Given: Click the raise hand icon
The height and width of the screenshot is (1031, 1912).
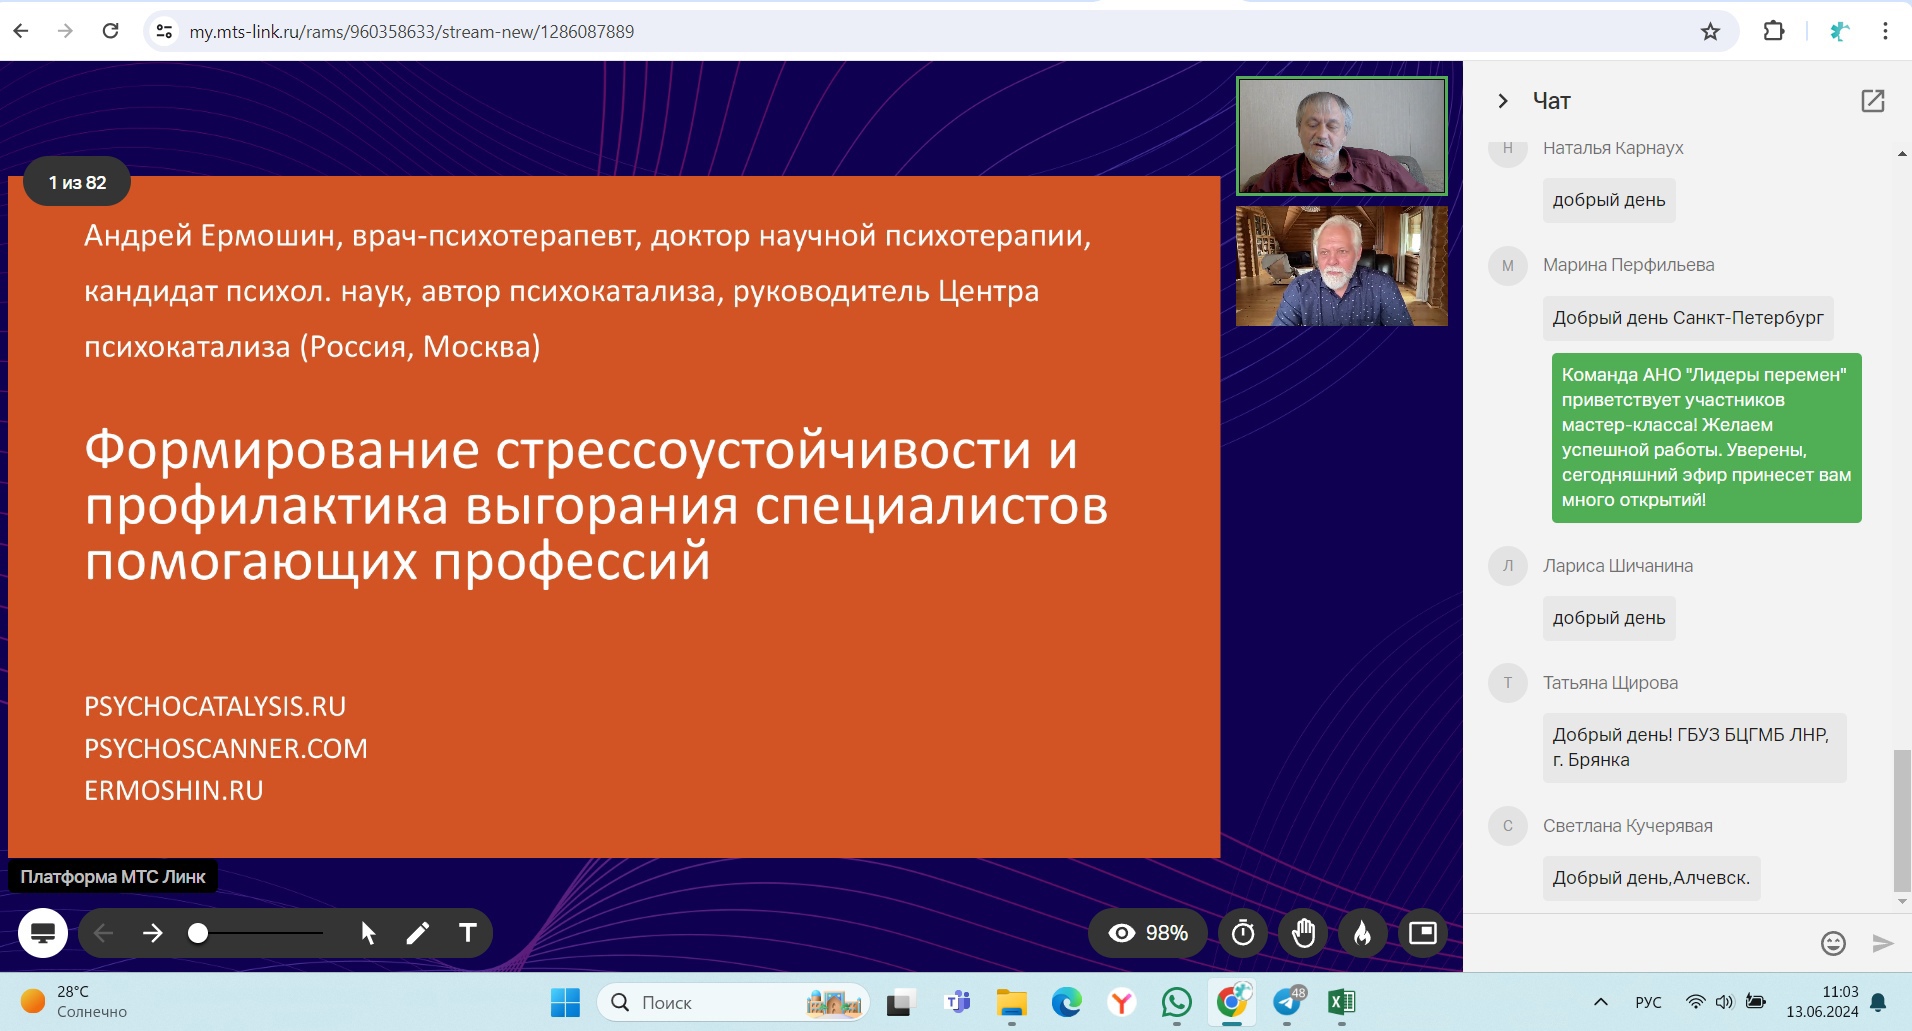Looking at the screenshot, I should (1303, 933).
